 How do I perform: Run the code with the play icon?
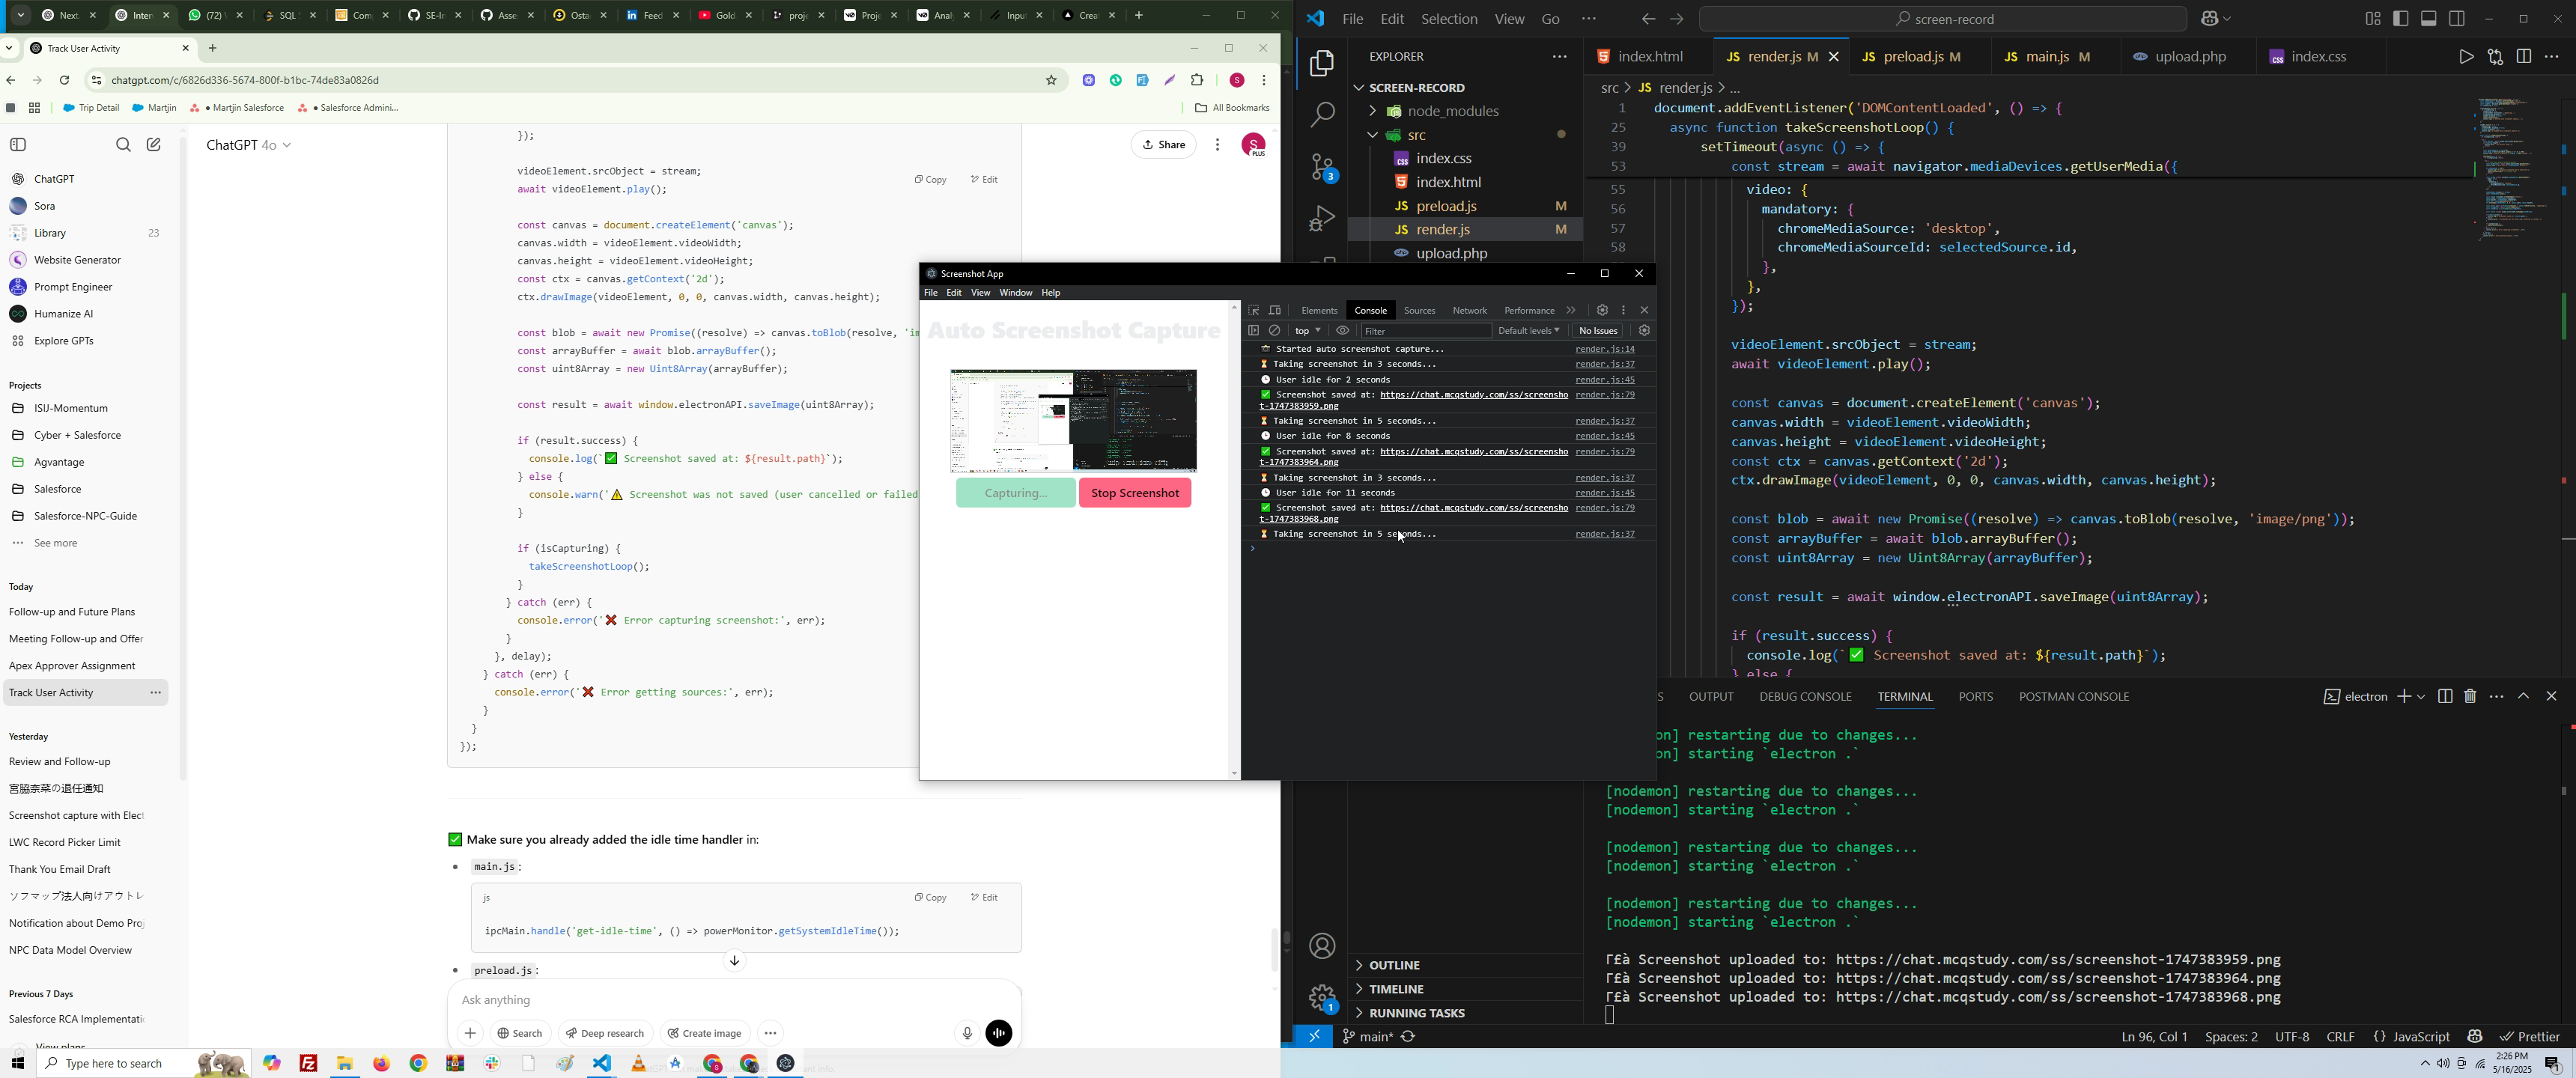coord(2465,57)
